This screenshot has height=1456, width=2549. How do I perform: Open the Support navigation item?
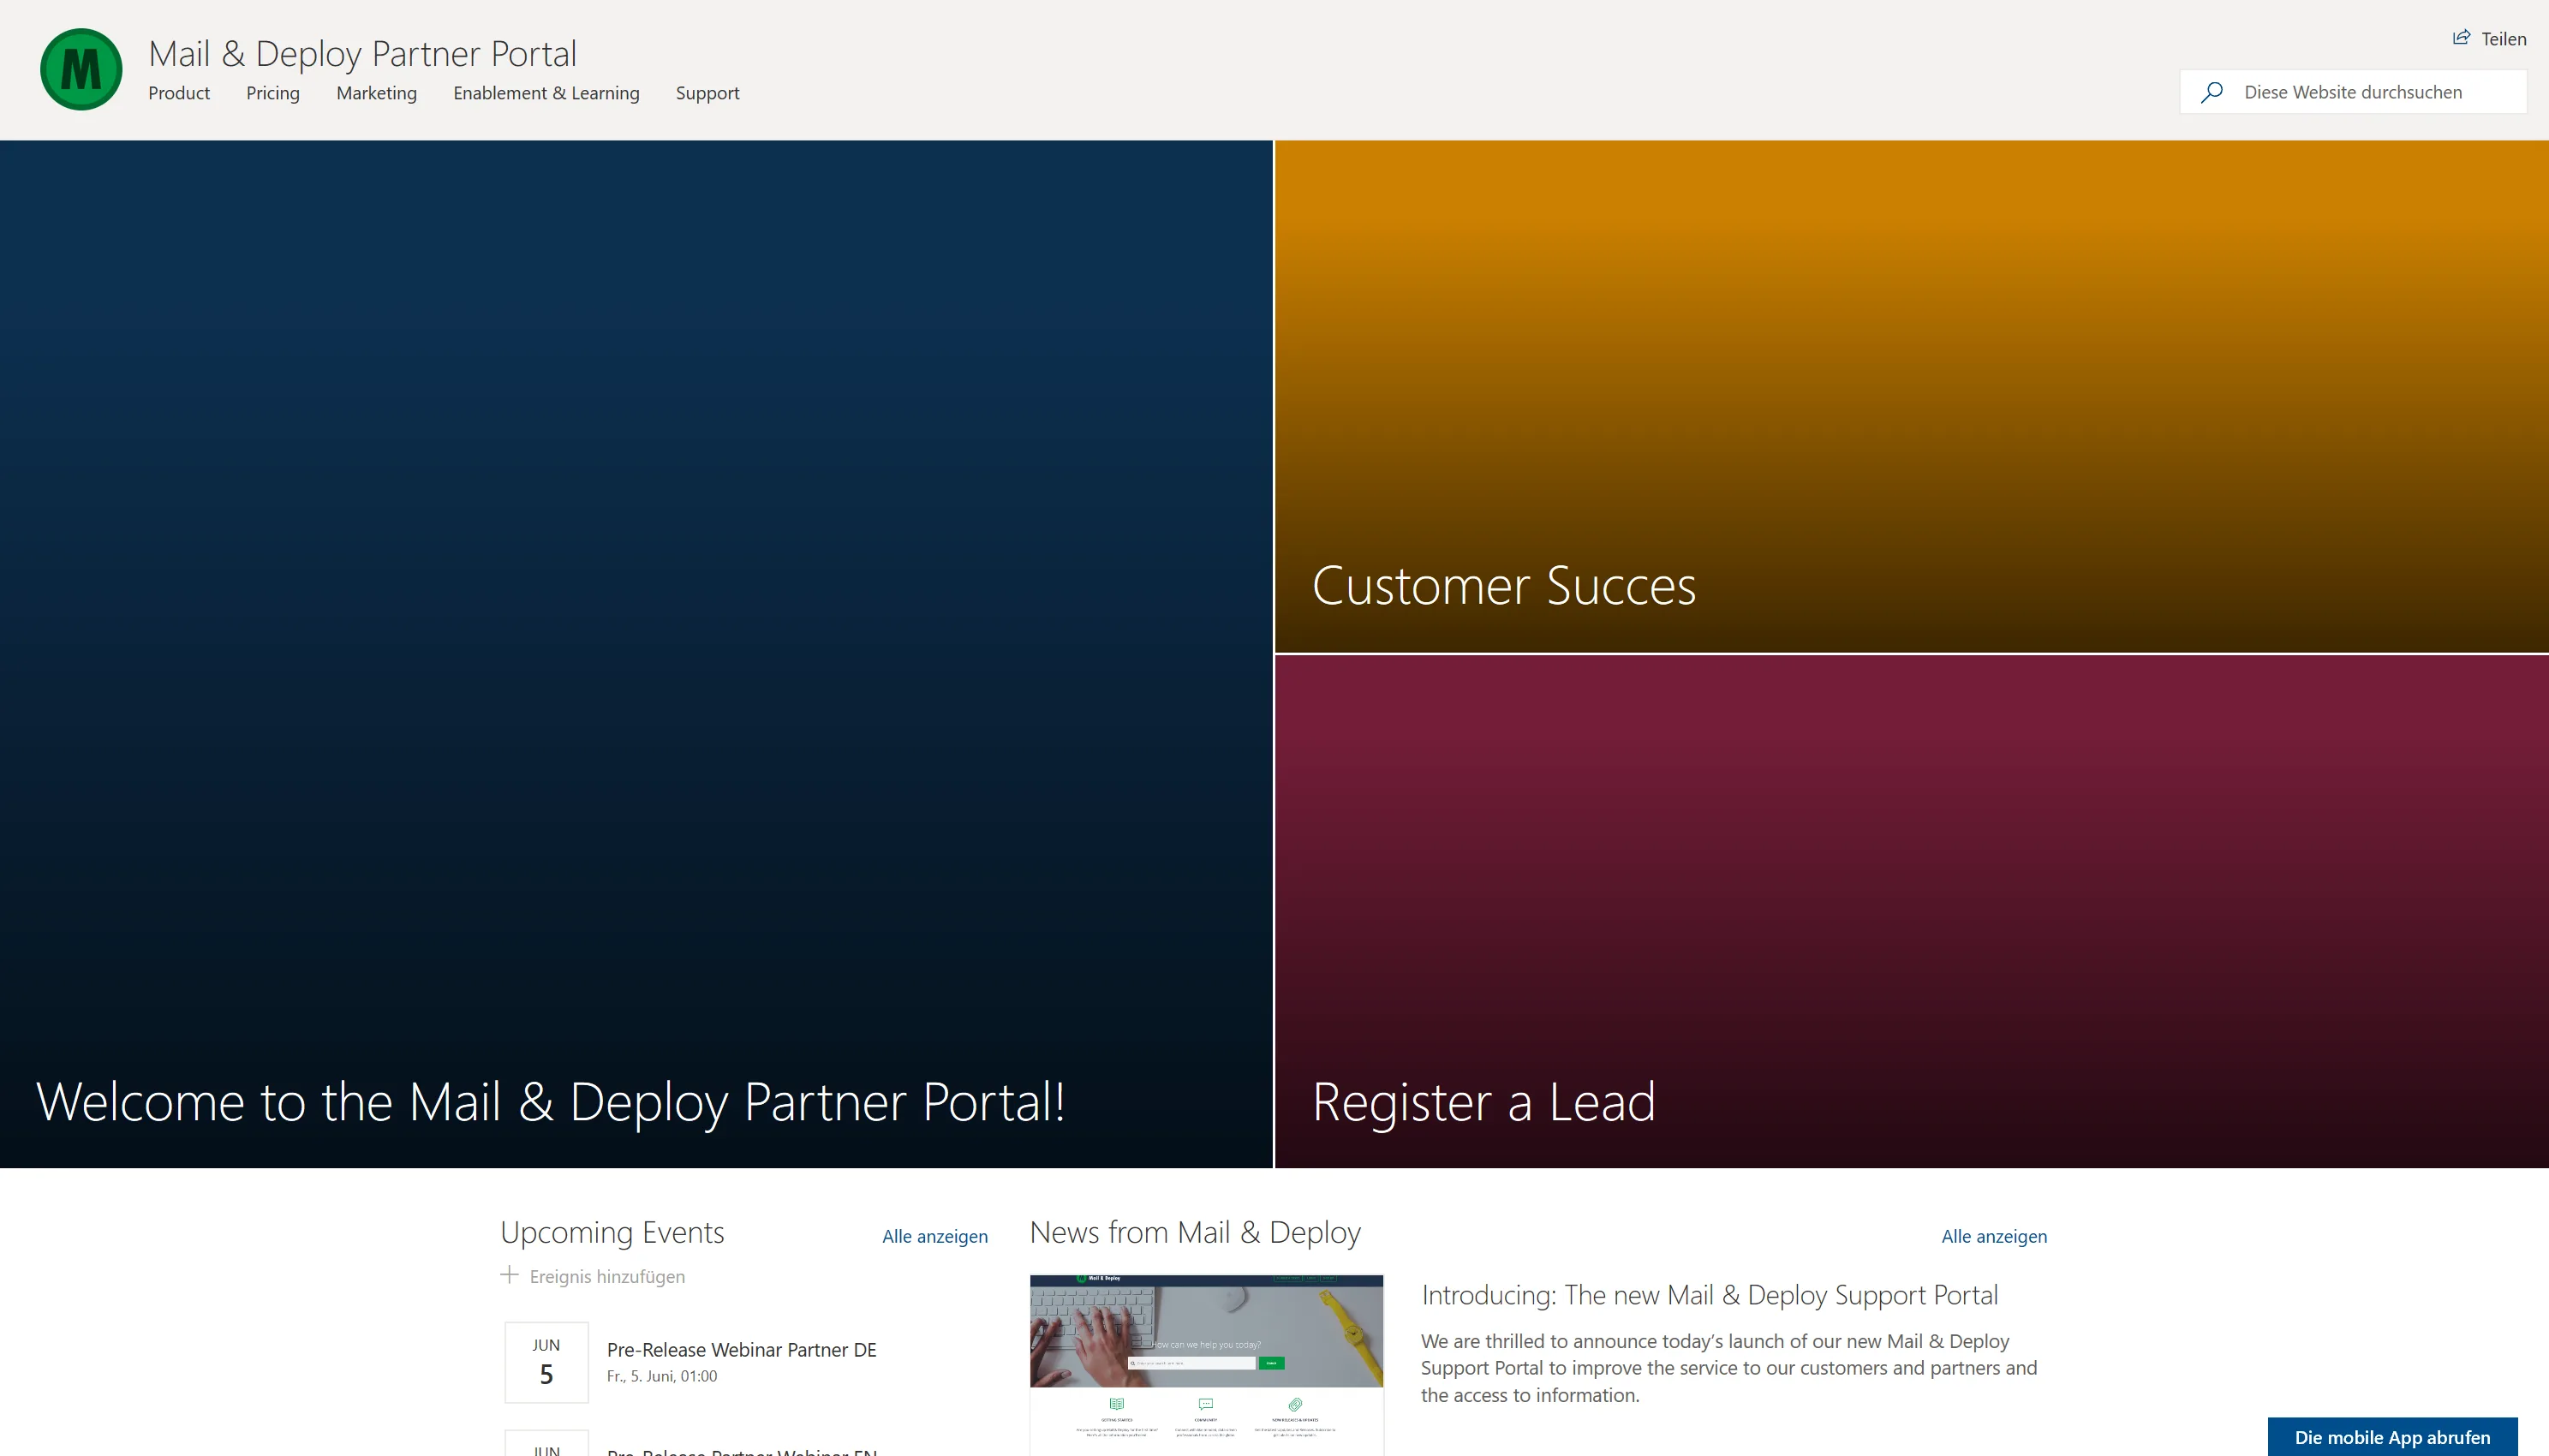click(707, 93)
